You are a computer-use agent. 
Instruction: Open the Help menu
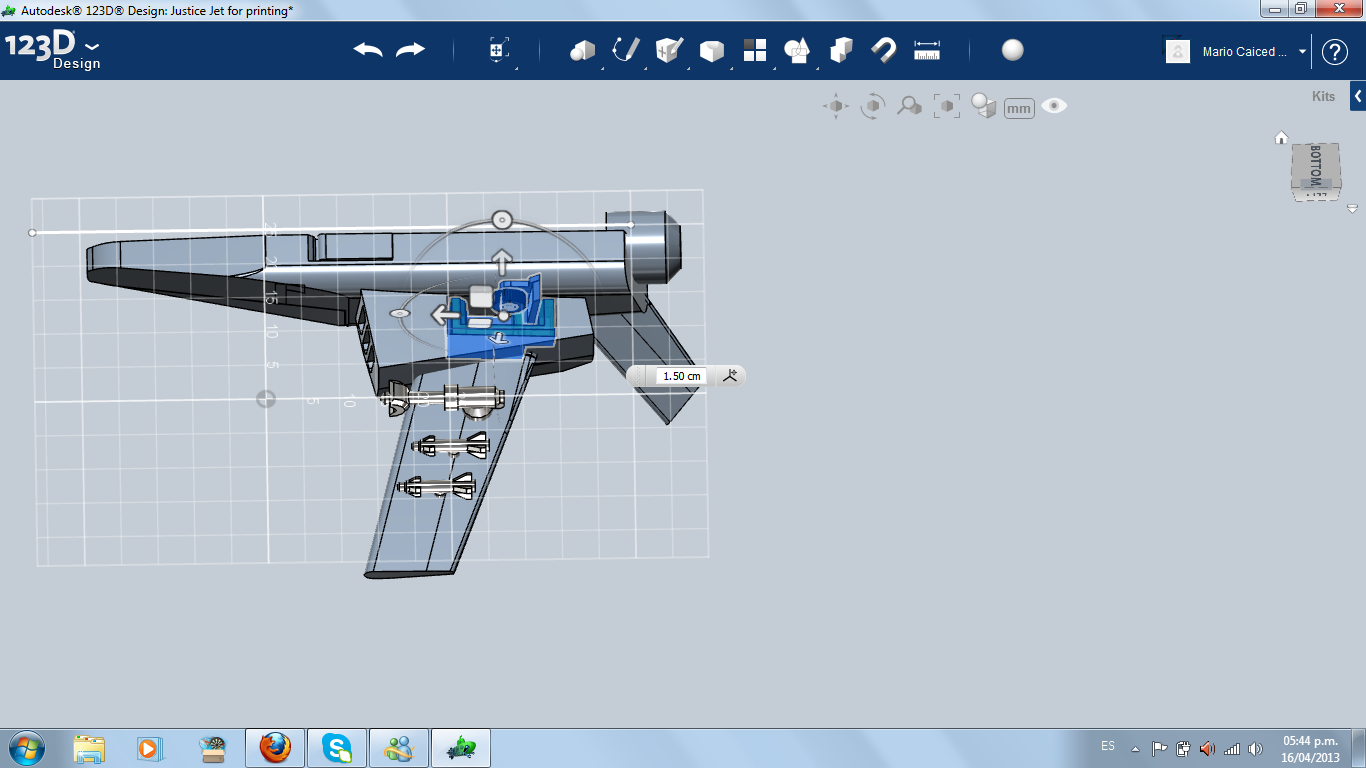coord(1335,52)
